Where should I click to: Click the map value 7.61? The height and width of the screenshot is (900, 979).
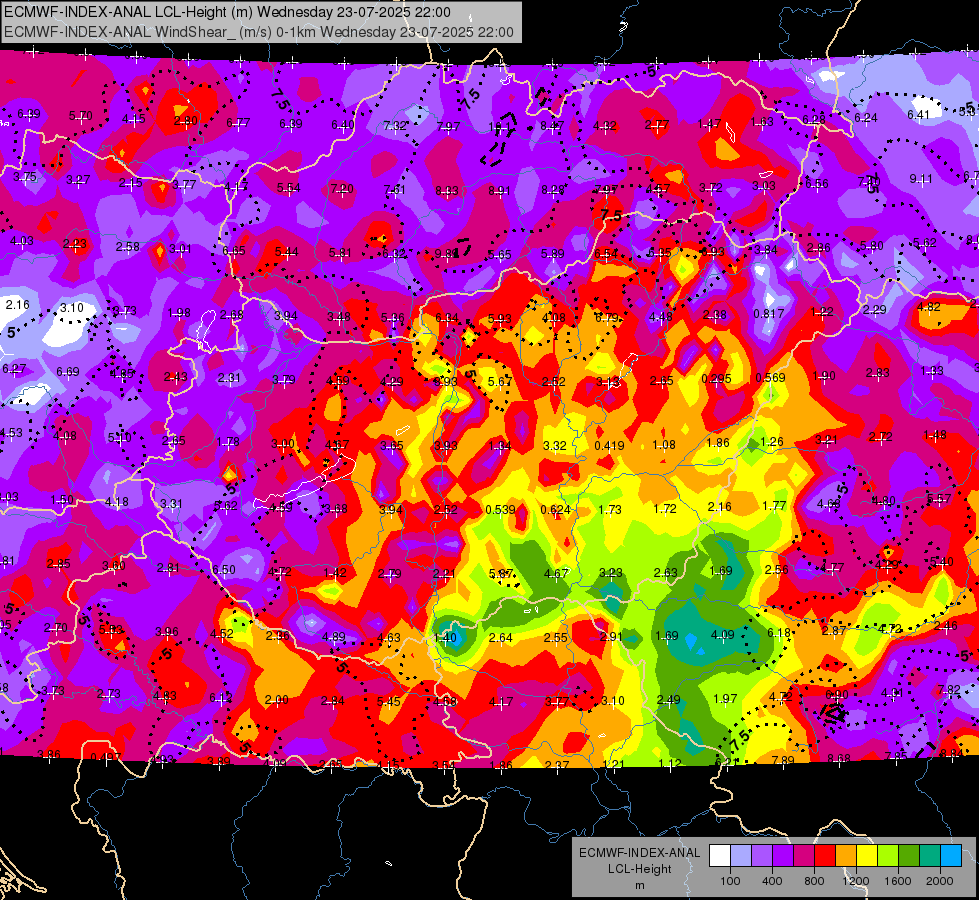tap(395, 190)
